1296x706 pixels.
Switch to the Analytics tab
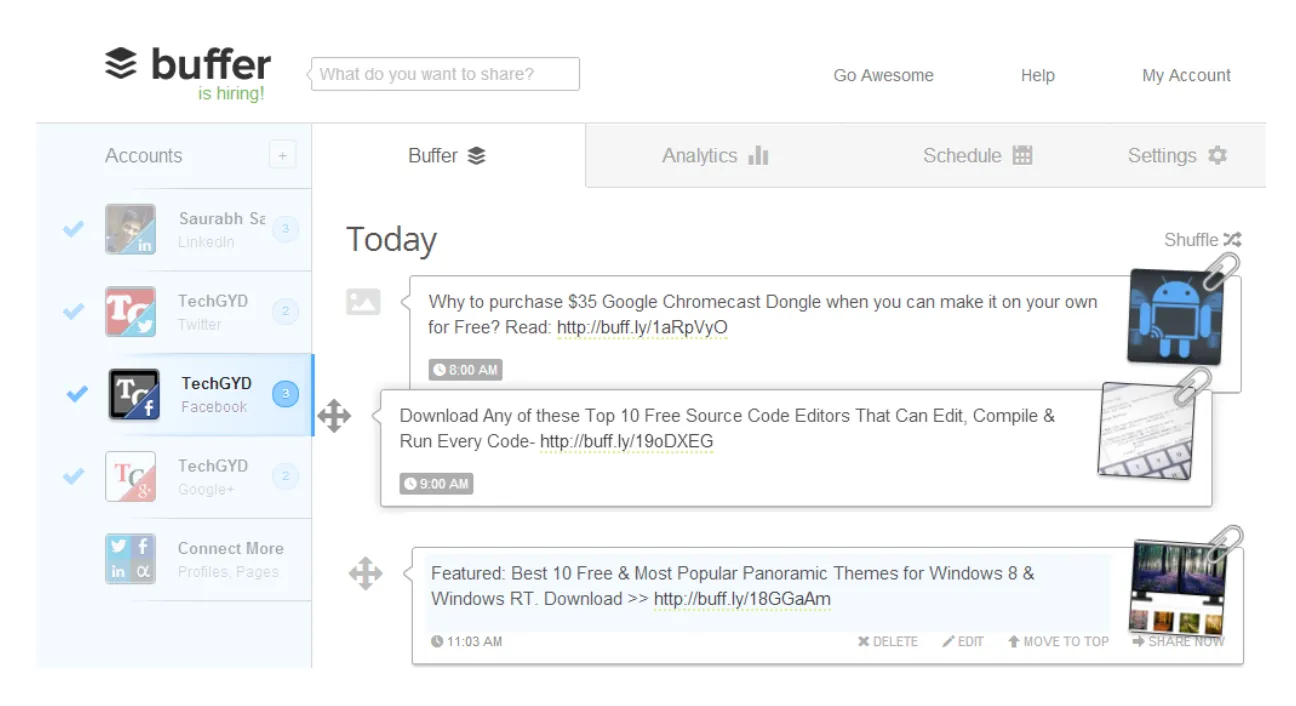pyautogui.click(x=715, y=156)
